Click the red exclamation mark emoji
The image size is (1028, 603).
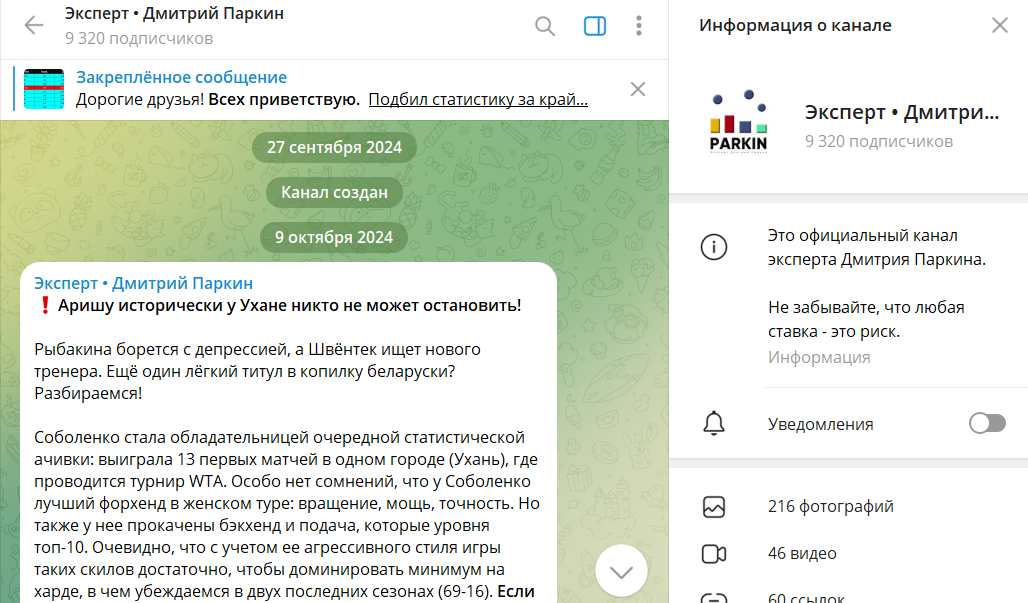(45, 305)
